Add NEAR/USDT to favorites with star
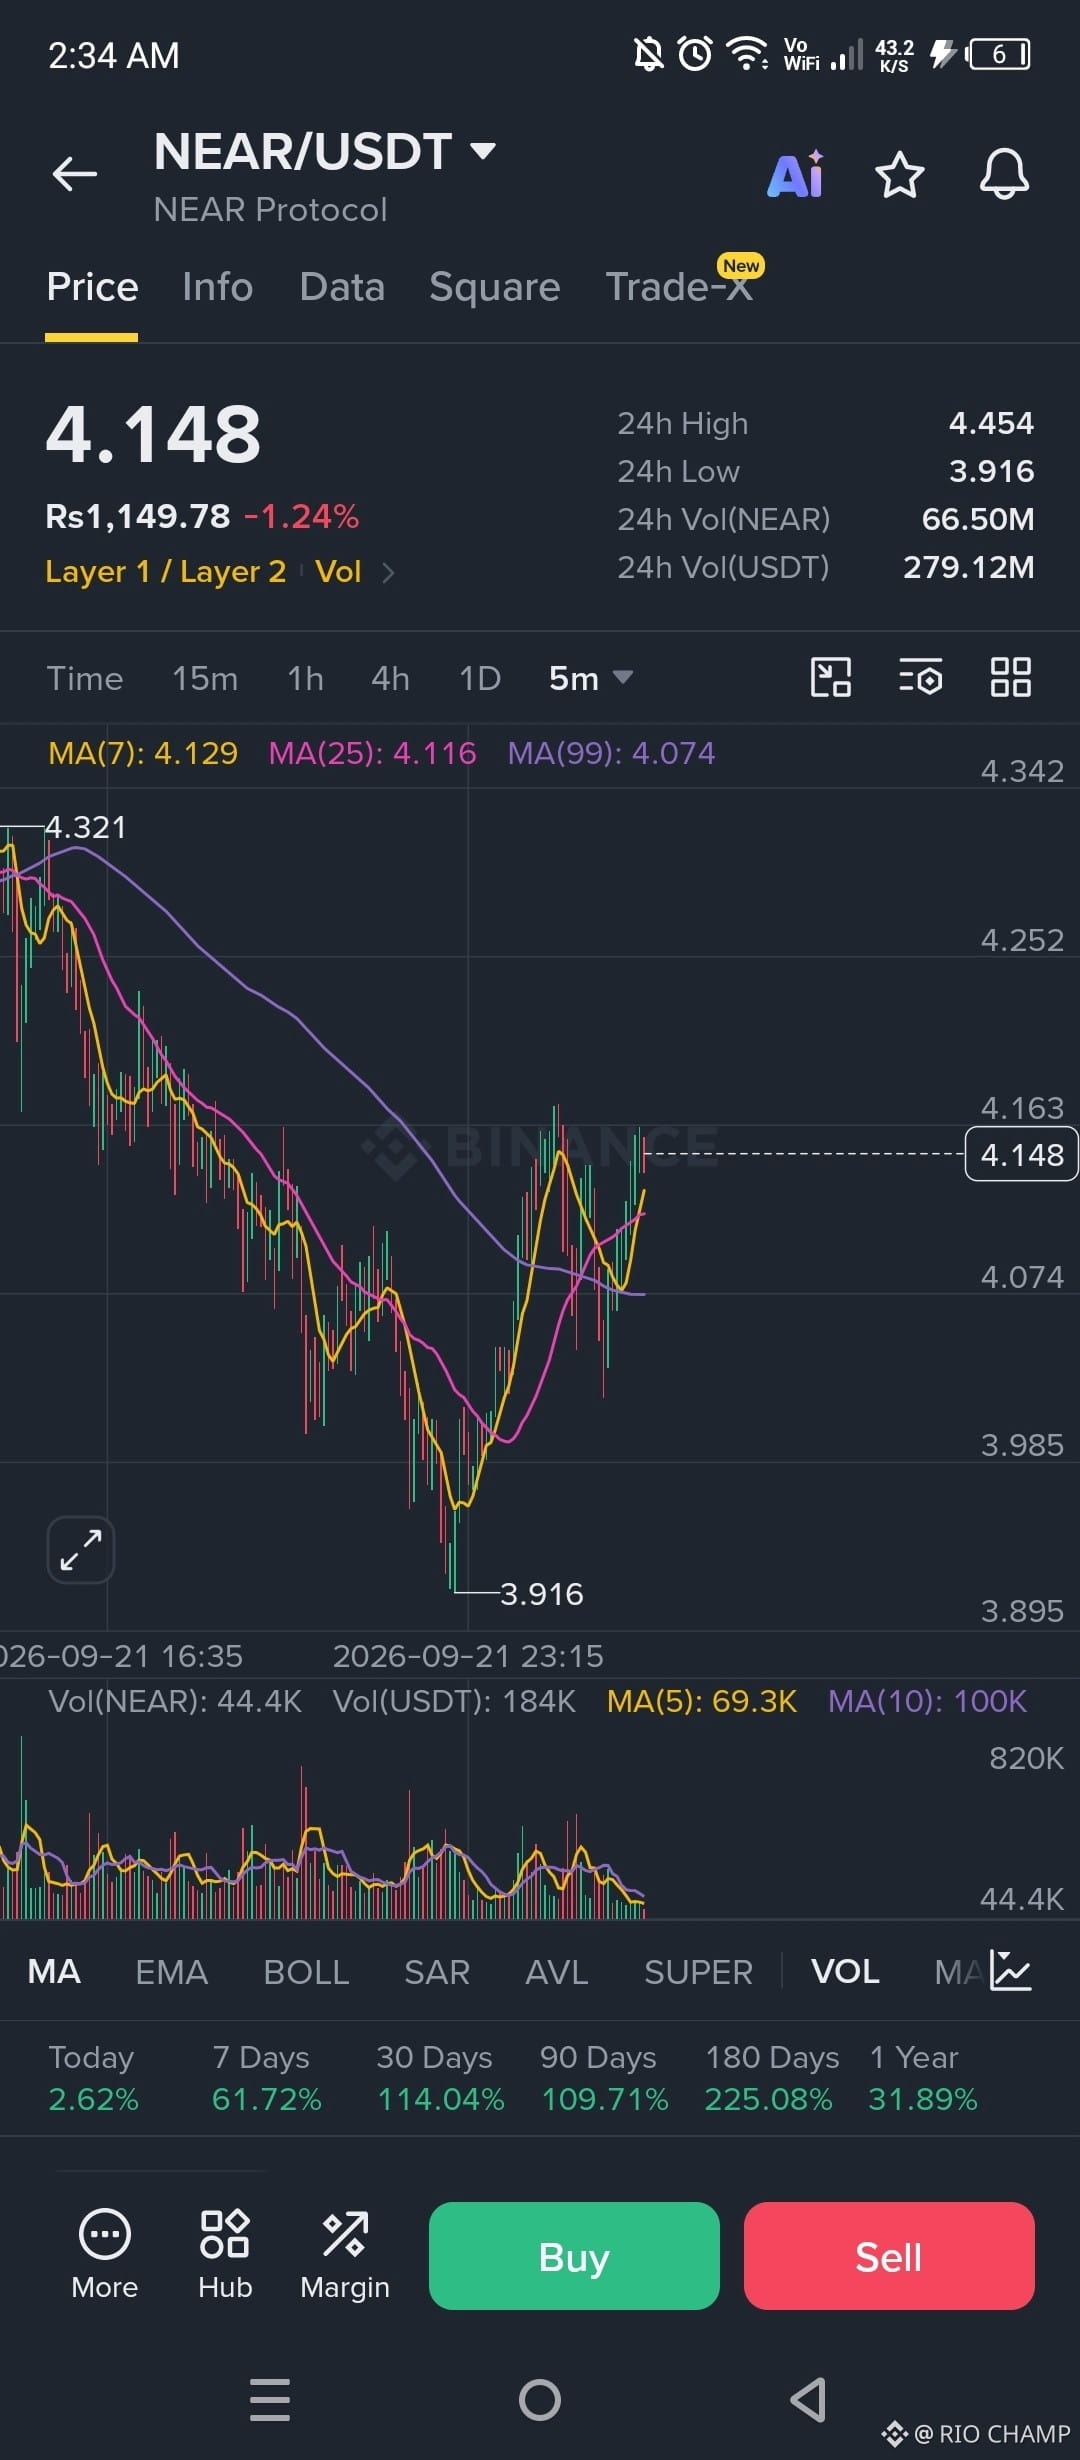 899,175
